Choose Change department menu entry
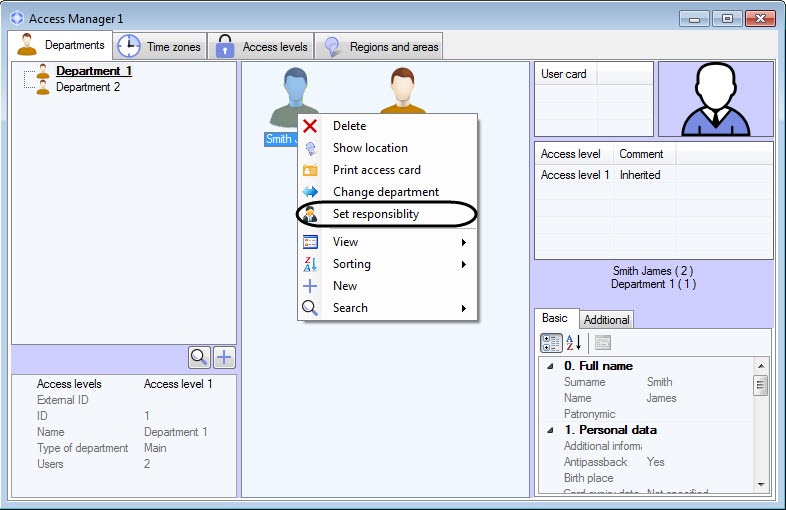 [x=387, y=192]
